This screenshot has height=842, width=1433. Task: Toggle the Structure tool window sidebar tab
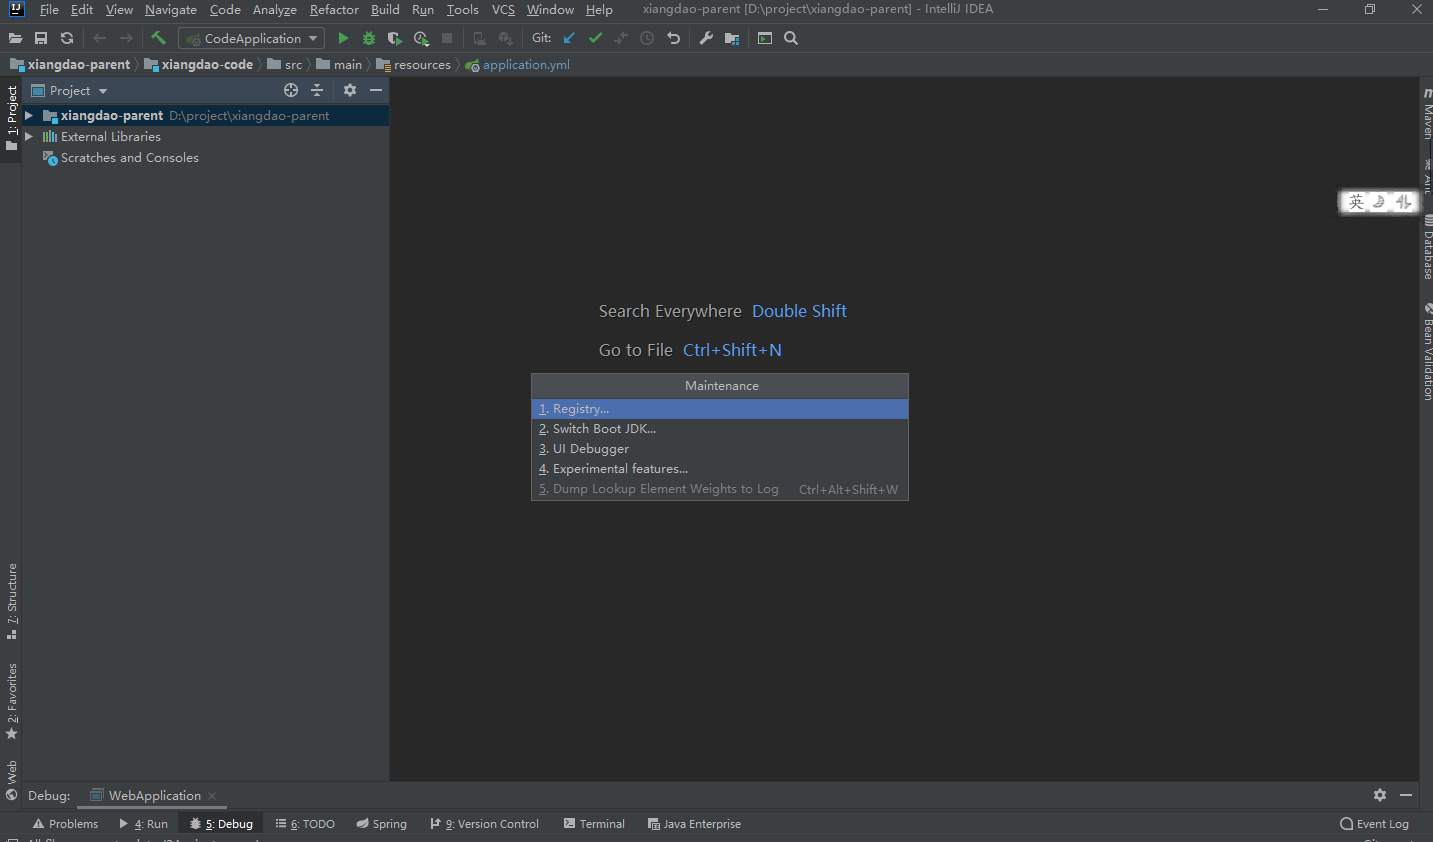[12, 600]
